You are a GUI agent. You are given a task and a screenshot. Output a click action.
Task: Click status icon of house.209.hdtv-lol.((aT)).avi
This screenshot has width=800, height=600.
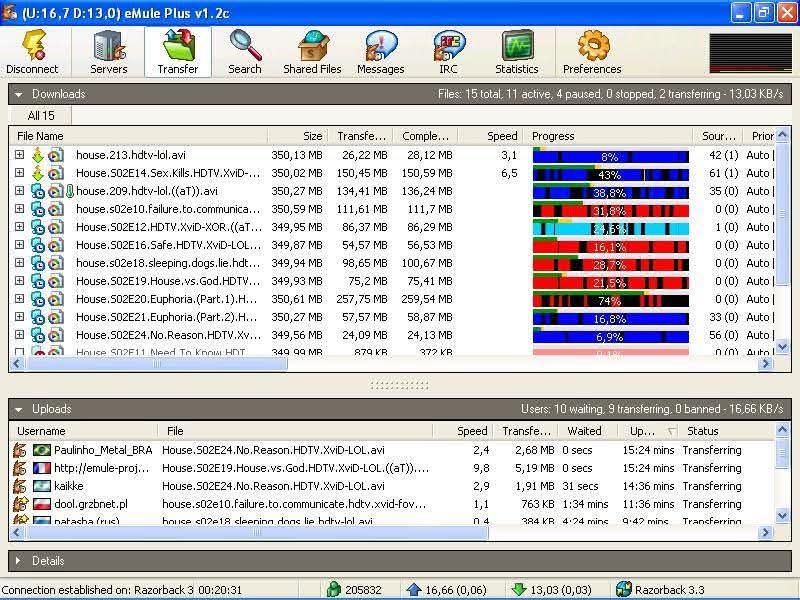click(38, 191)
